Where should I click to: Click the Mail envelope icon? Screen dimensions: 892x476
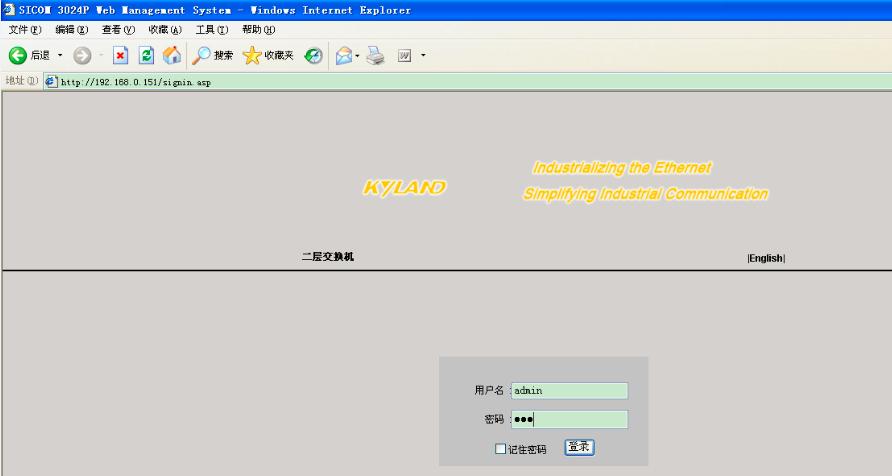[344, 55]
